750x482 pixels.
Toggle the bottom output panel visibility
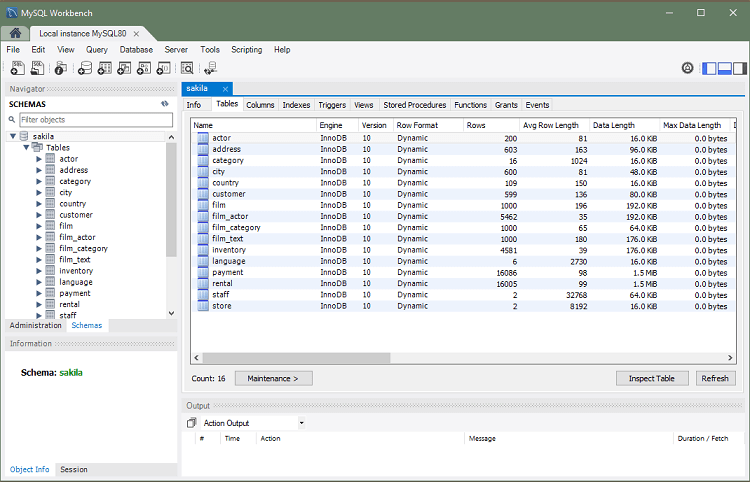pyautogui.click(x=725, y=68)
